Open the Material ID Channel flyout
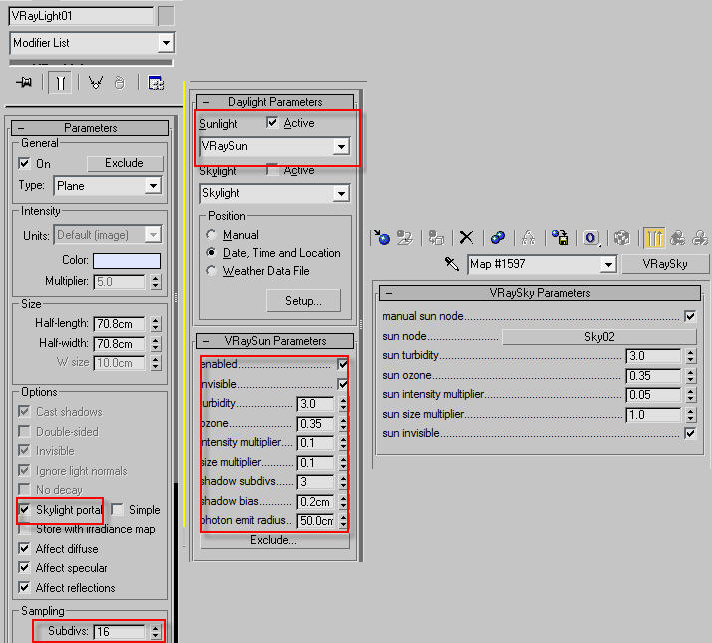Viewport: 712px width, 643px height. tap(591, 237)
